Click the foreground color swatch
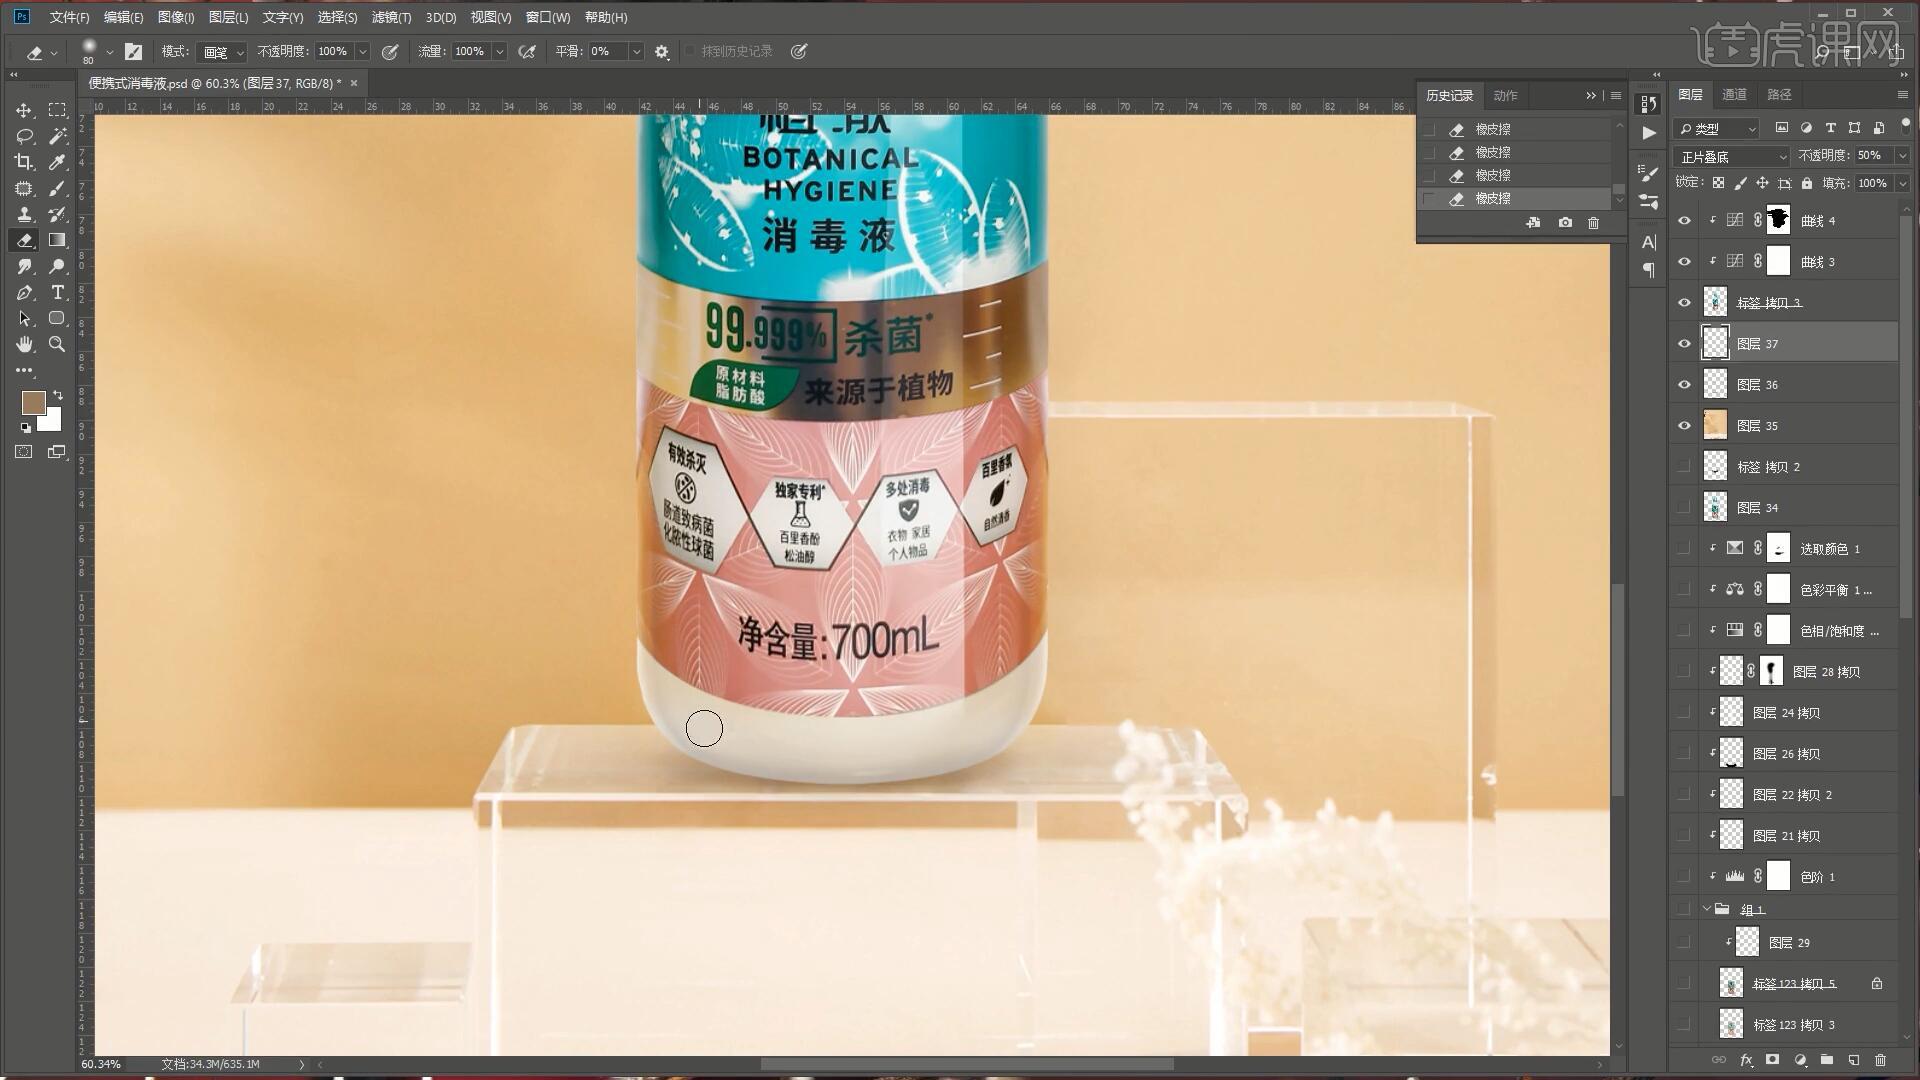 (33, 402)
